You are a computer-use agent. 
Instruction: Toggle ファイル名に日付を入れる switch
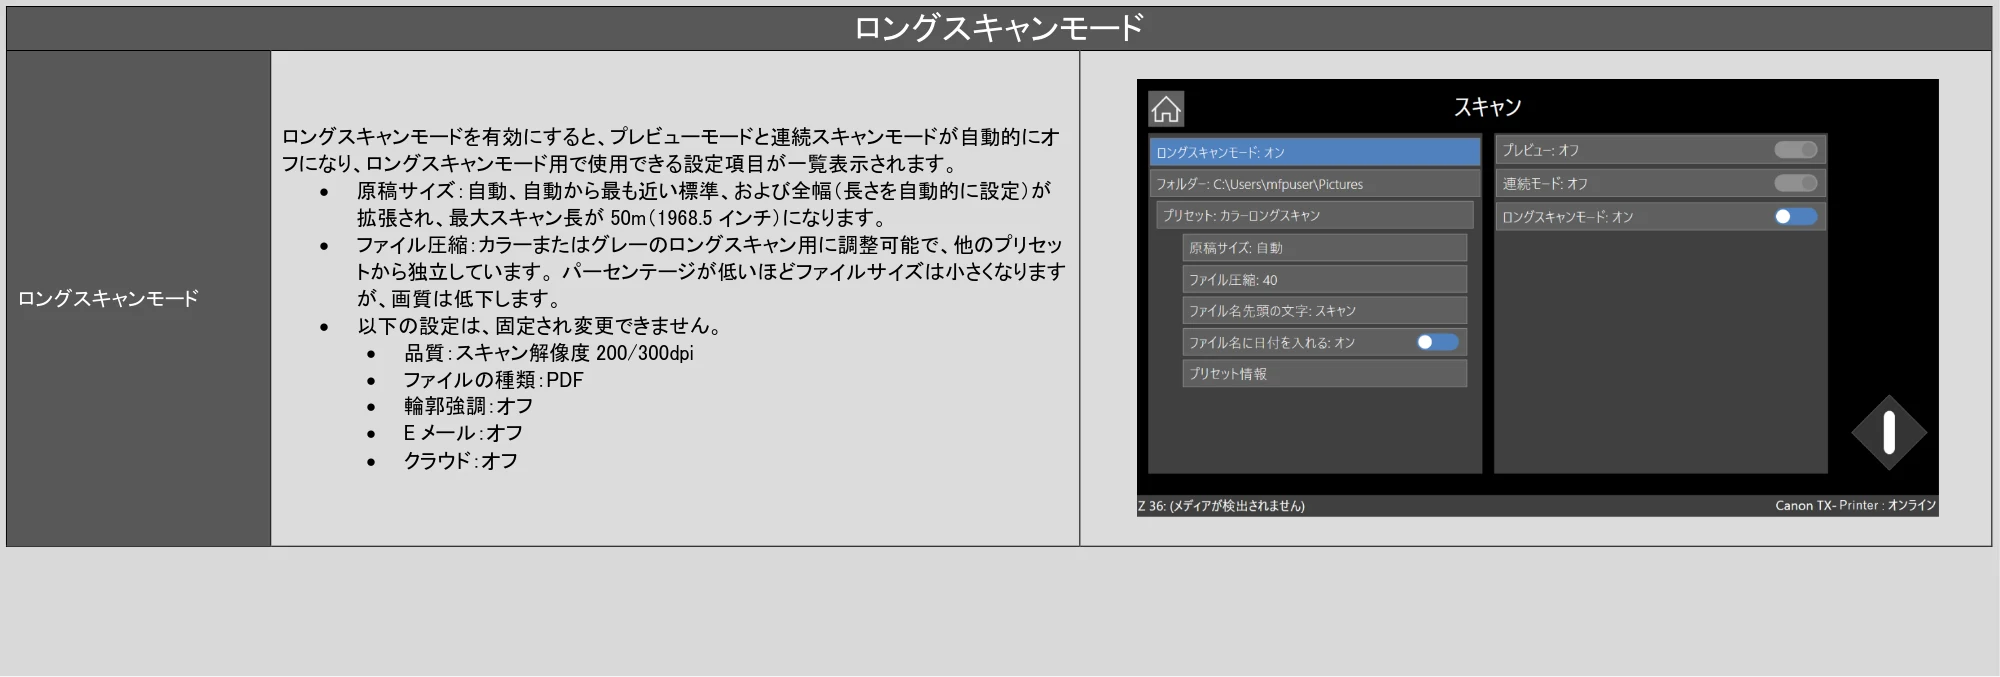[1438, 342]
